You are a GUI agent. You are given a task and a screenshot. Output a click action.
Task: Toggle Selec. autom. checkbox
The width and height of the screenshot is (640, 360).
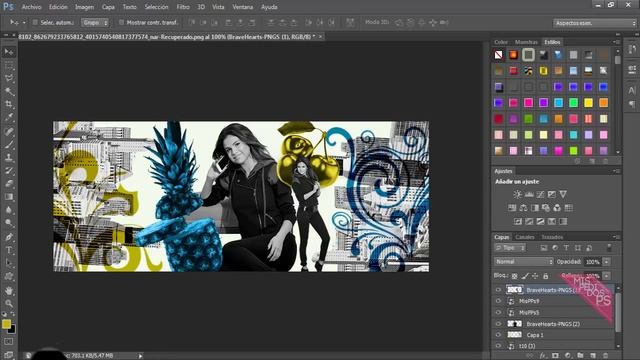pos(35,22)
